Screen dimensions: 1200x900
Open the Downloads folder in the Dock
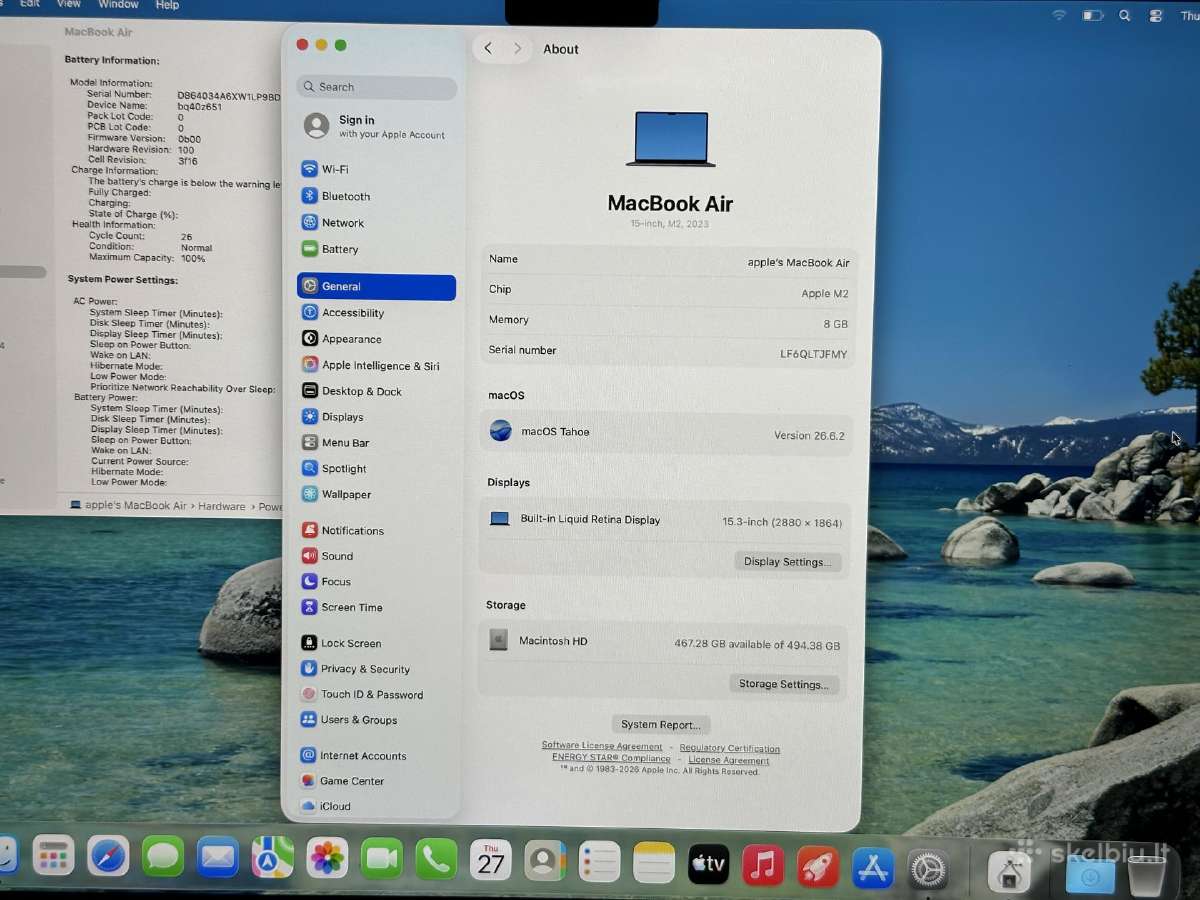click(x=1090, y=875)
